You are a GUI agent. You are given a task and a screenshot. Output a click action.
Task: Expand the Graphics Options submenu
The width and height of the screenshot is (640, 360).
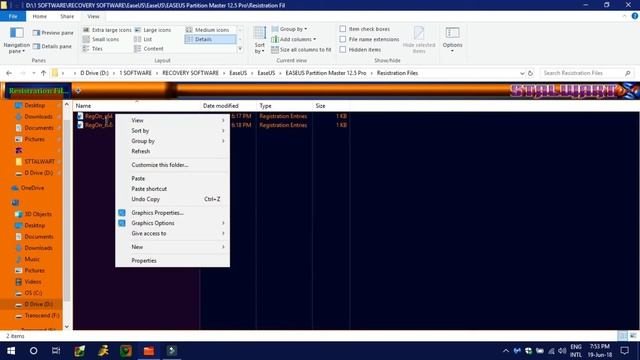172,223
